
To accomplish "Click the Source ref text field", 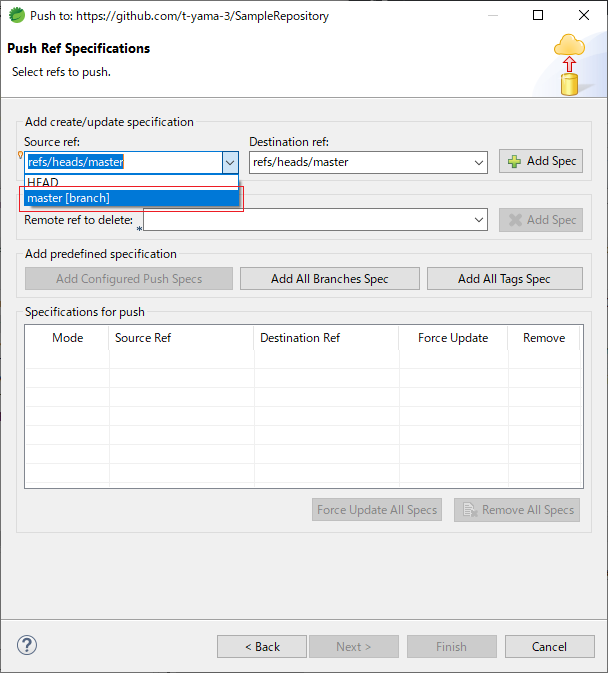I will point(124,162).
